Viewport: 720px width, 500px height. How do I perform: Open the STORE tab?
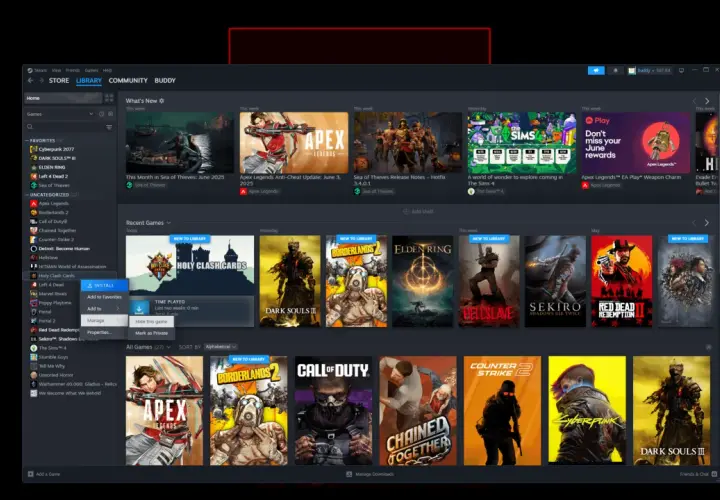coord(59,80)
